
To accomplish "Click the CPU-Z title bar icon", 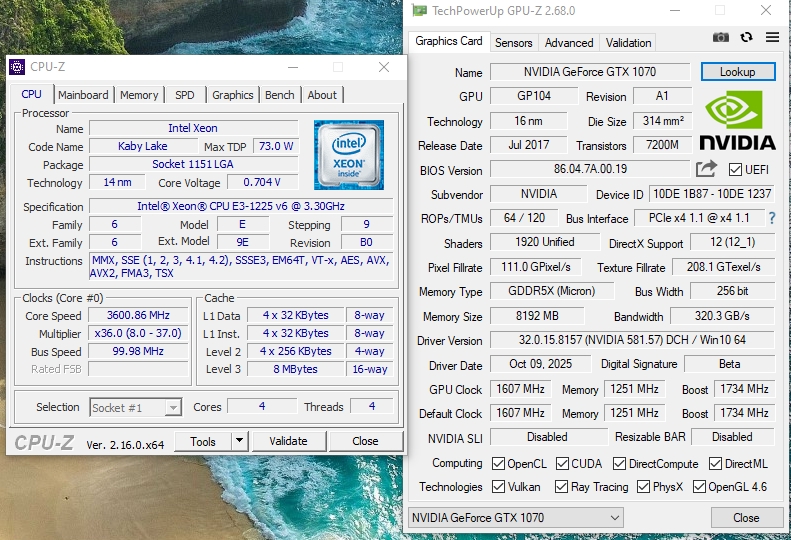I will pos(18,67).
